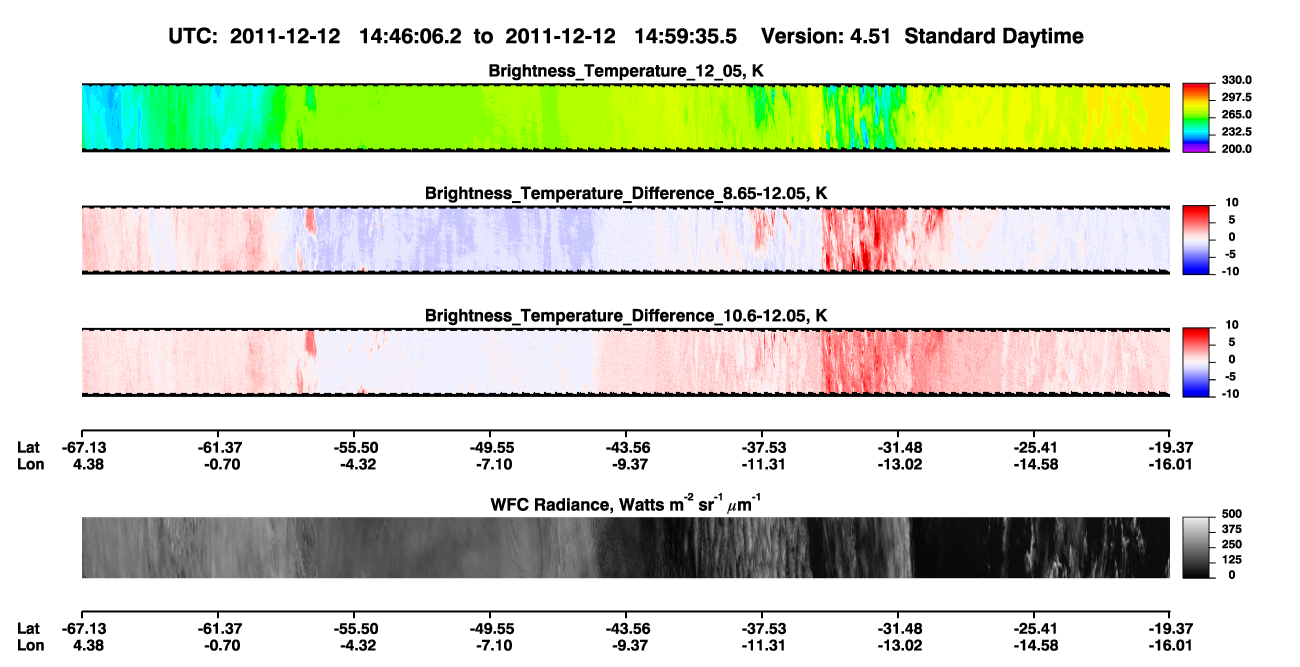Click the red-blue colorbar of the 8.65-12.05 panel
The width and height of the screenshot is (1300, 667).
(x=1197, y=238)
